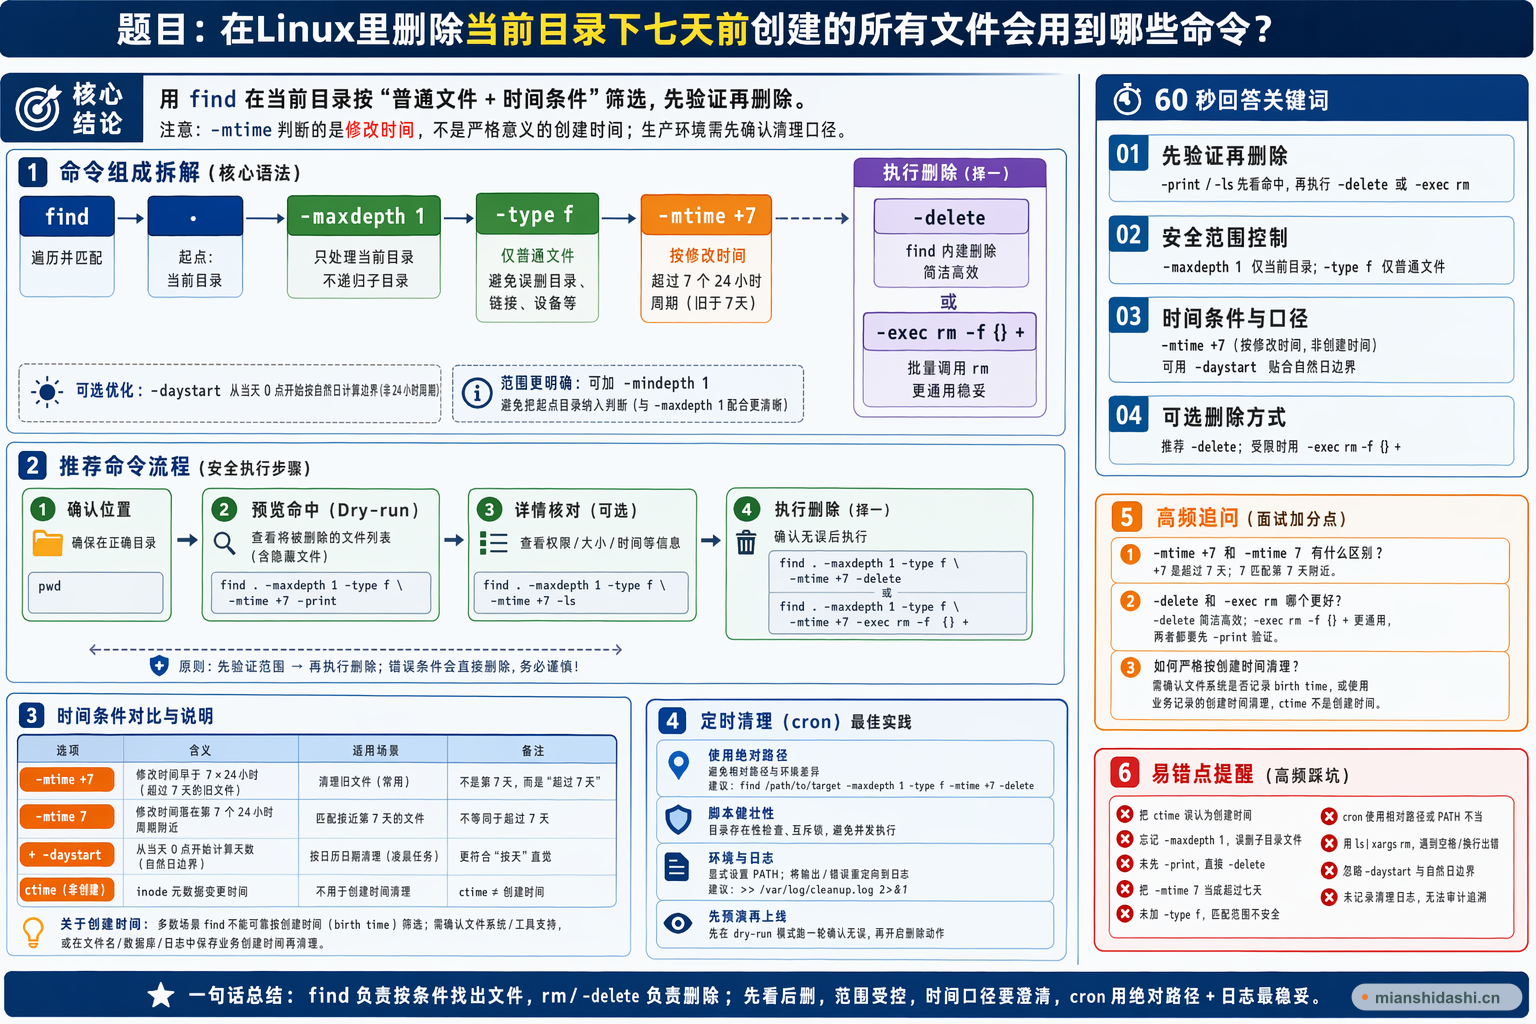
Task: Click the command box ending in -ls
Action: pyautogui.click(x=582, y=593)
